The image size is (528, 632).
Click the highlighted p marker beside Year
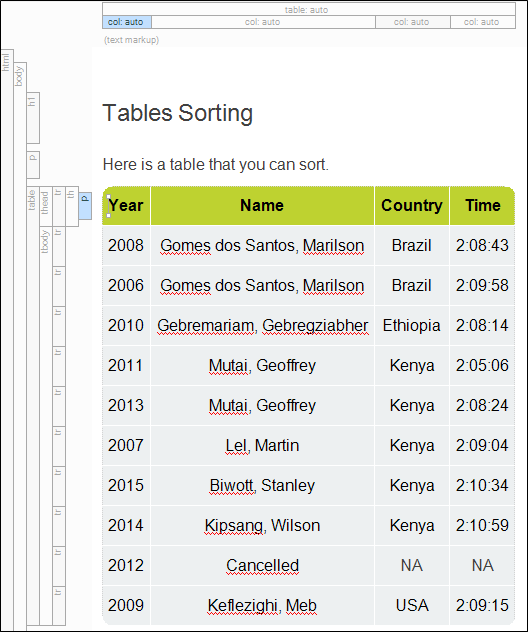[x=85, y=206]
